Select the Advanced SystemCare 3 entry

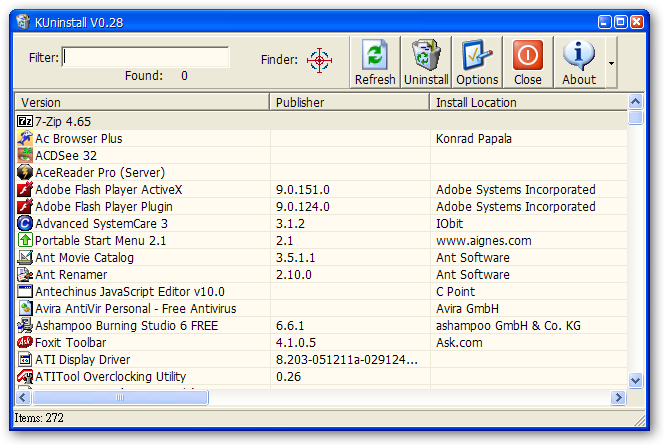coord(102,223)
